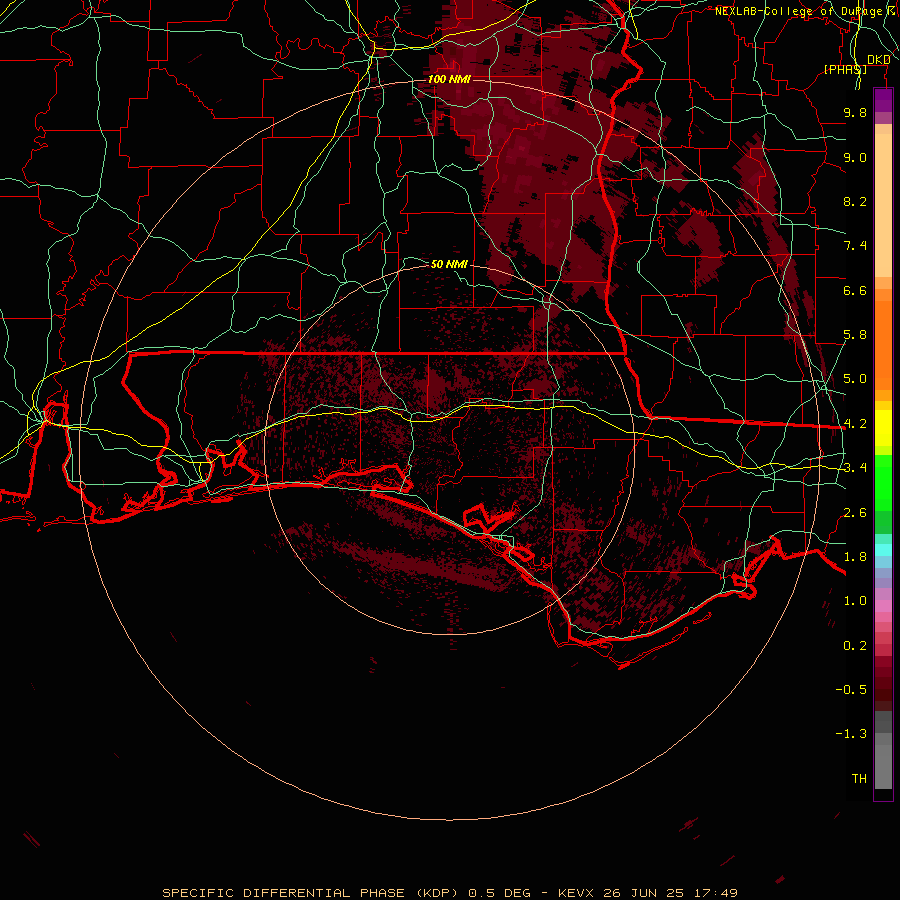Screen dimensions: 900x900
Task: Pick the cyan segment of the color bar
Action: tap(883, 550)
